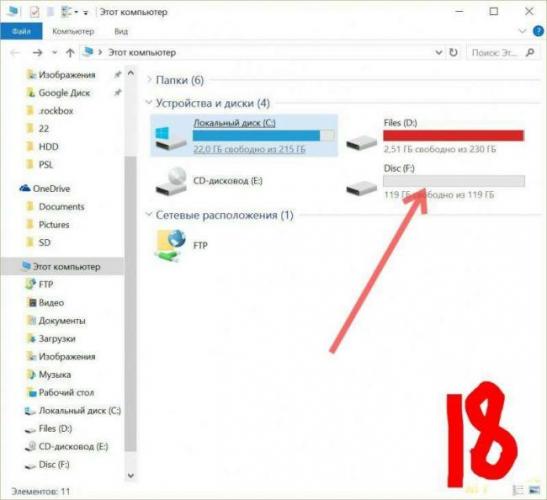The height and width of the screenshot is (500, 547).
Task: Collapse the Устройства и диски group
Action: (149, 103)
